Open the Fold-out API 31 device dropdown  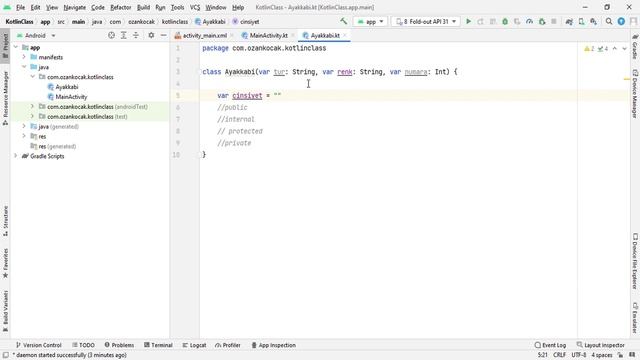click(x=426, y=22)
